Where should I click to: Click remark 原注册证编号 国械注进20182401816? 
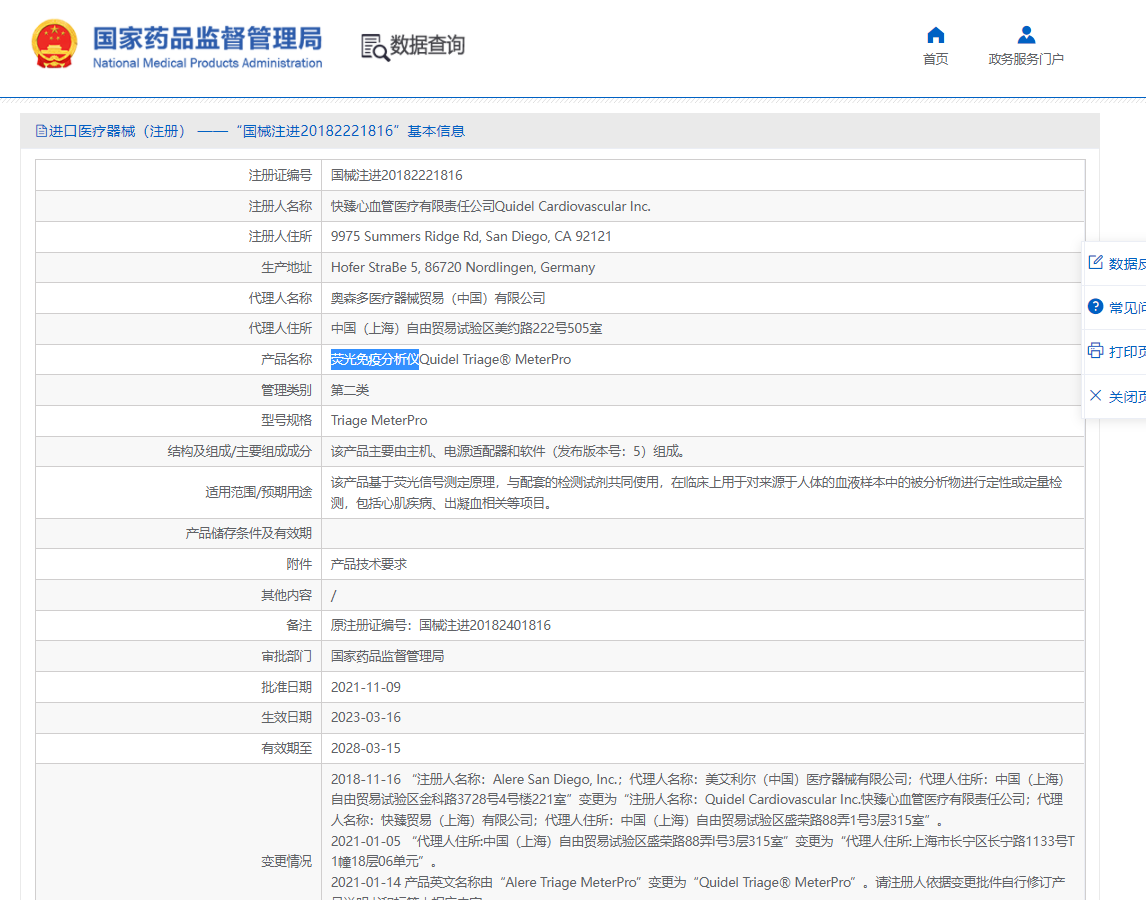point(441,626)
